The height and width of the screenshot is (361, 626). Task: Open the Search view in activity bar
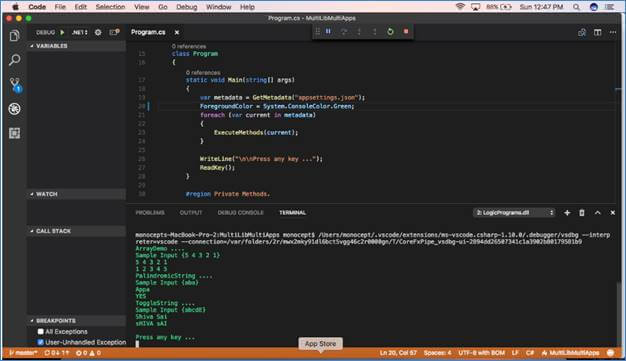[x=14, y=60]
